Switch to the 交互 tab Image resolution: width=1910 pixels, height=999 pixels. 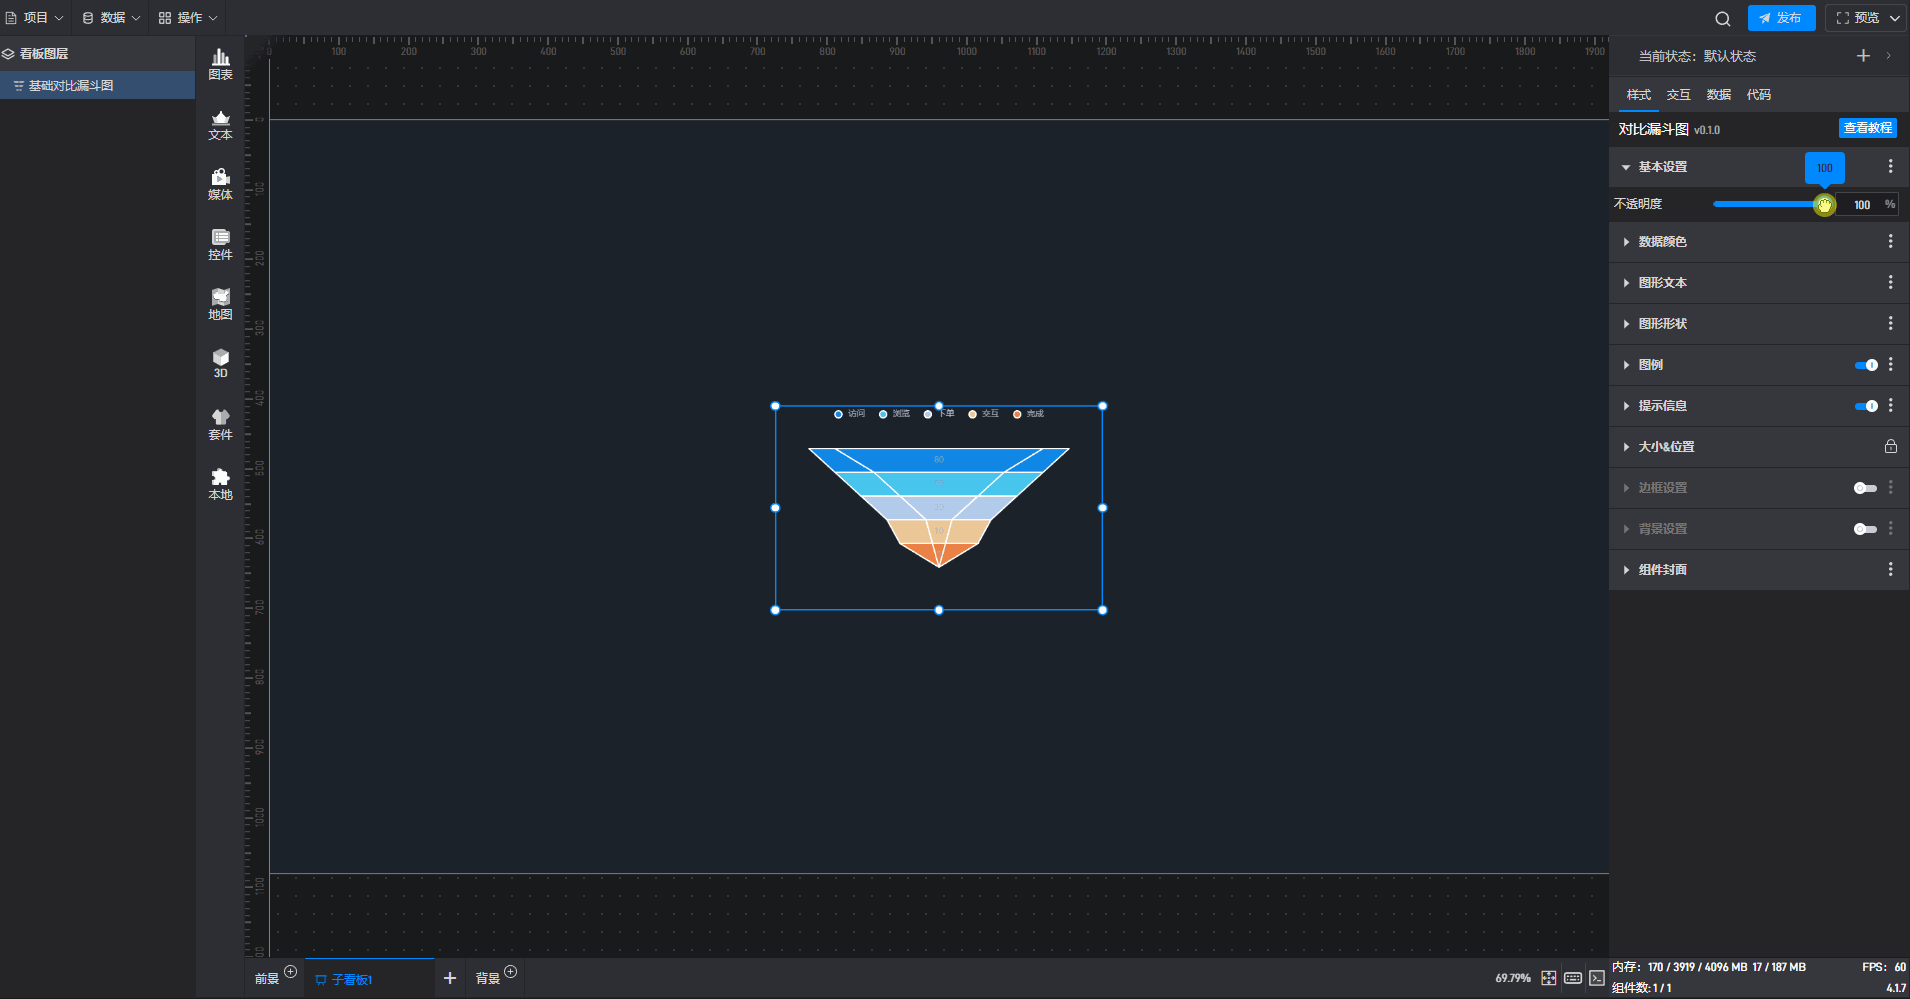click(x=1678, y=95)
